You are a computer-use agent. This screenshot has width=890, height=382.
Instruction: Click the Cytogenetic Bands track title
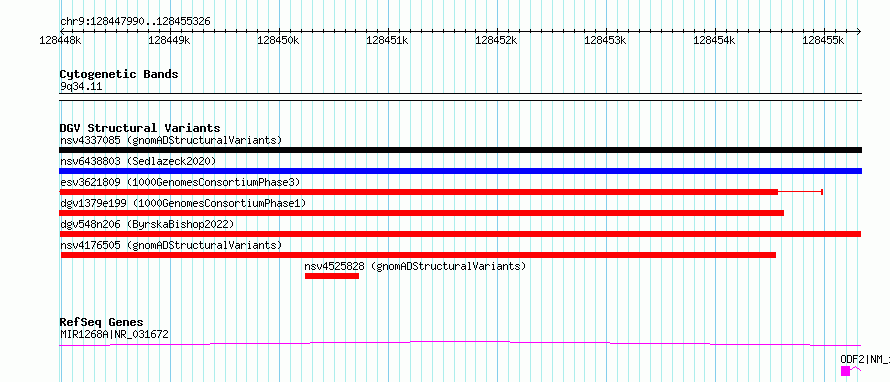[119, 74]
